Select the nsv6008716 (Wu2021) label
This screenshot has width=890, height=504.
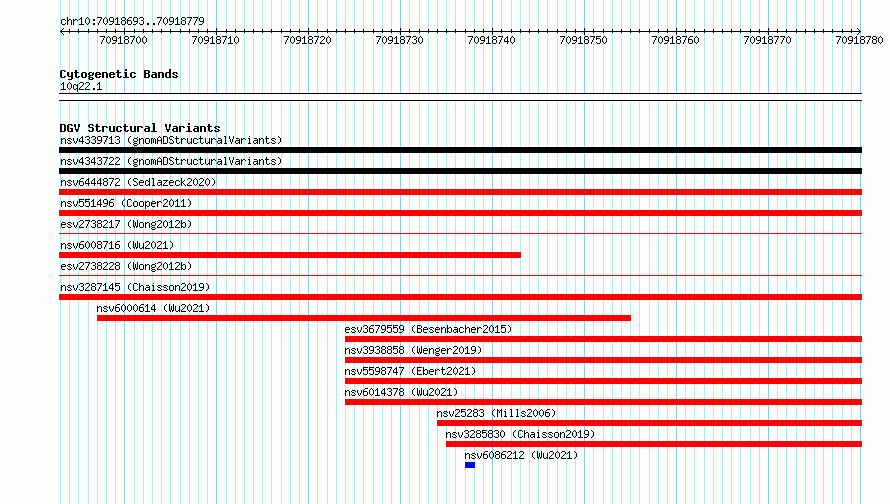coord(117,245)
